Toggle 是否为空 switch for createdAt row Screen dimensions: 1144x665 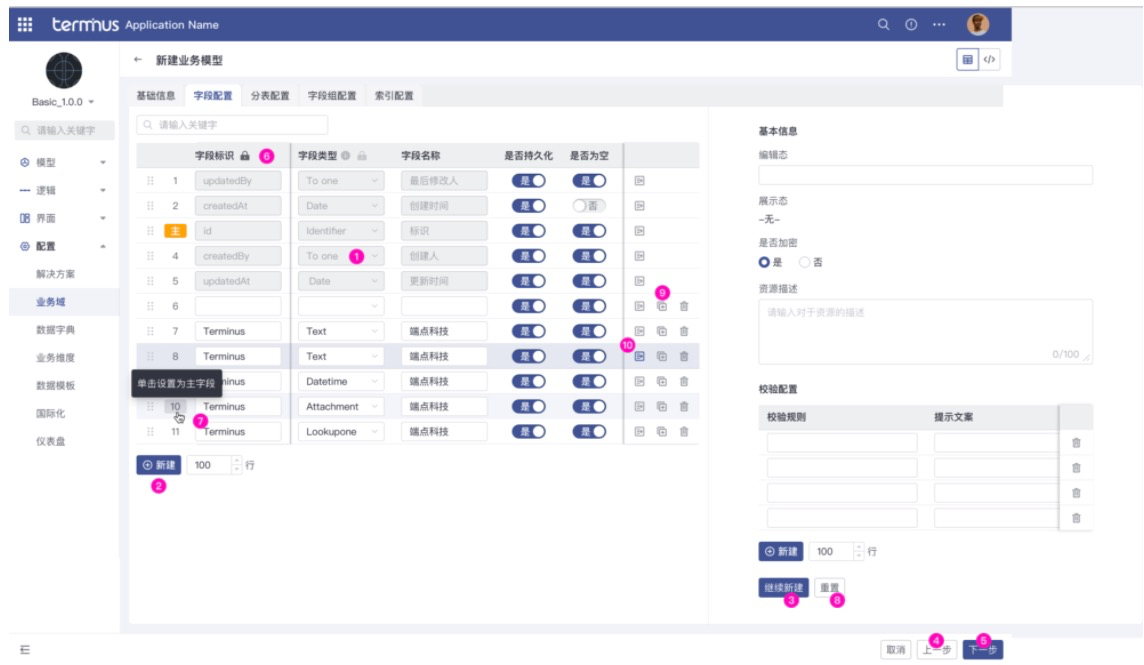coord(589,206)
